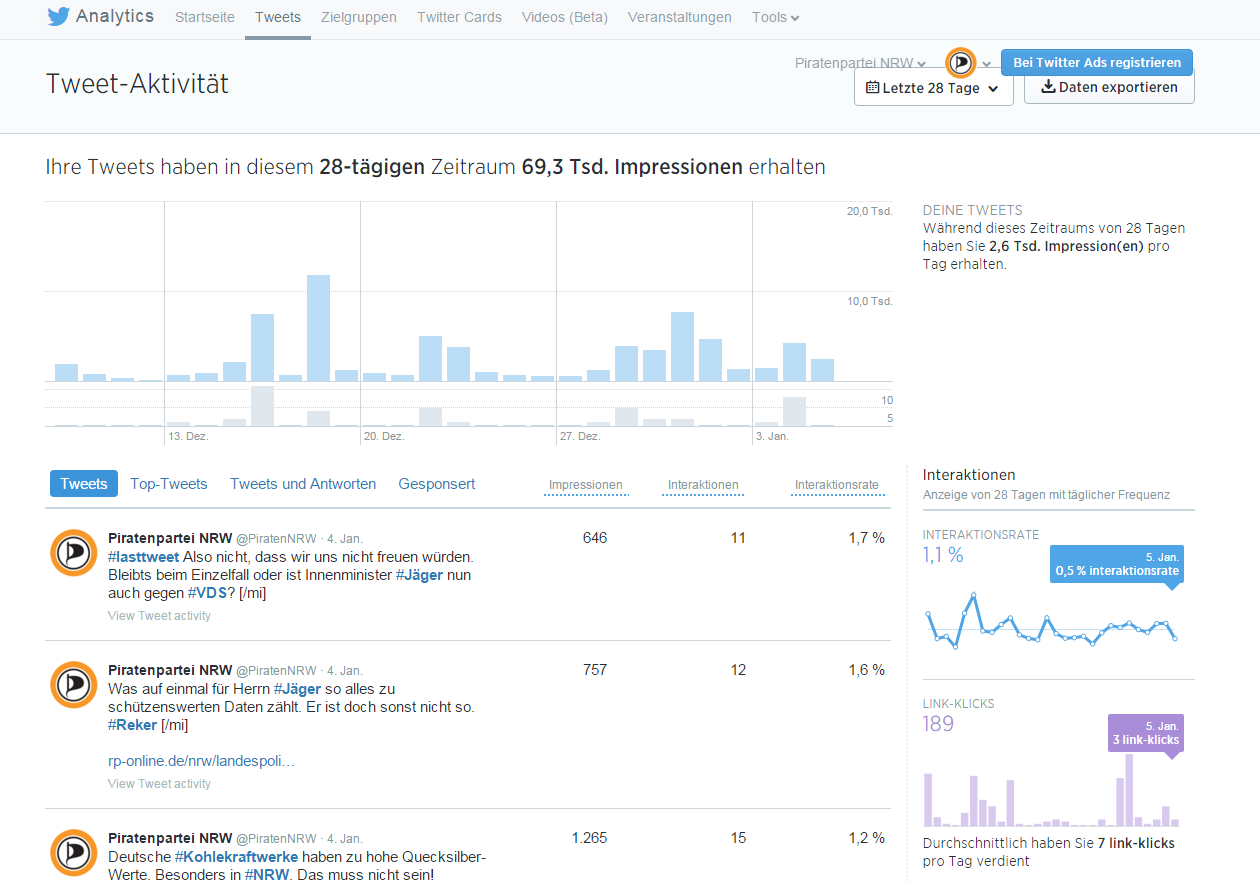Click the 13. Dez. axis label
The height and width of the screenshot is (882, 1260).
(x=188, y=437)
